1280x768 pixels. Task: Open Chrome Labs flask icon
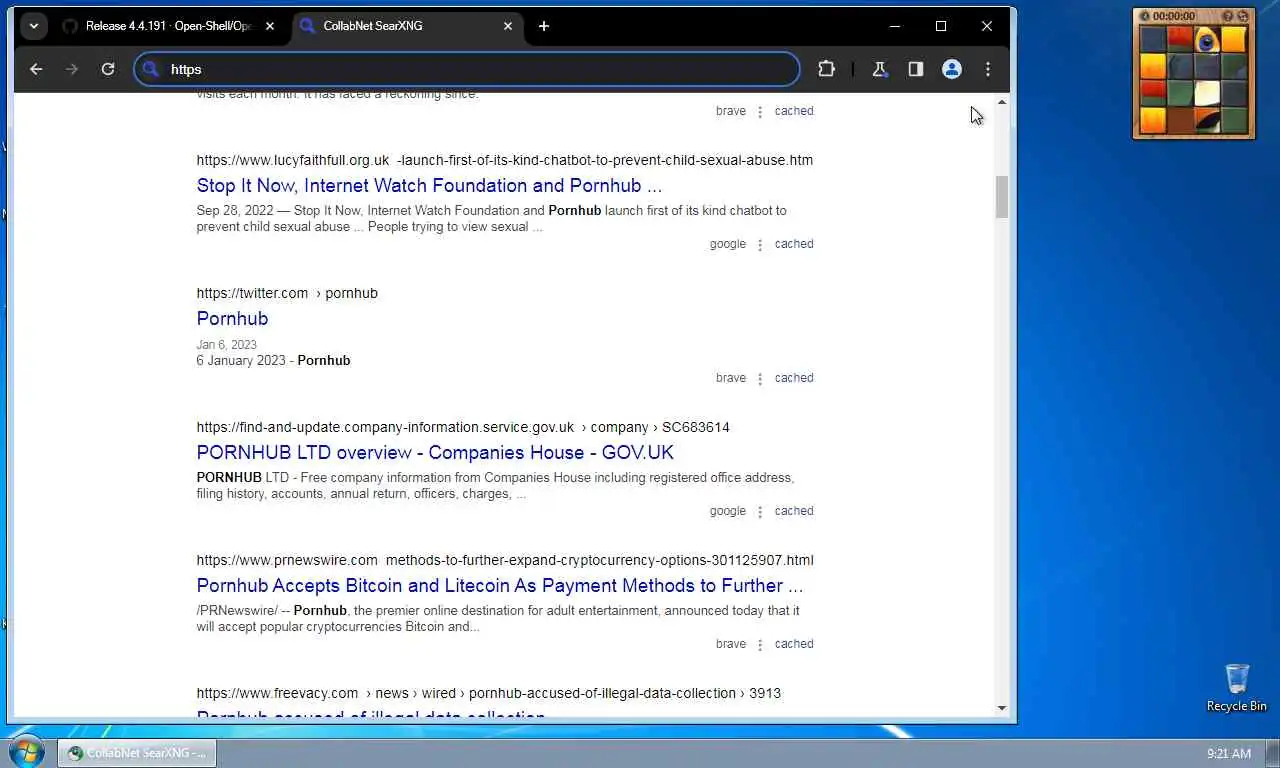point(880,69)
